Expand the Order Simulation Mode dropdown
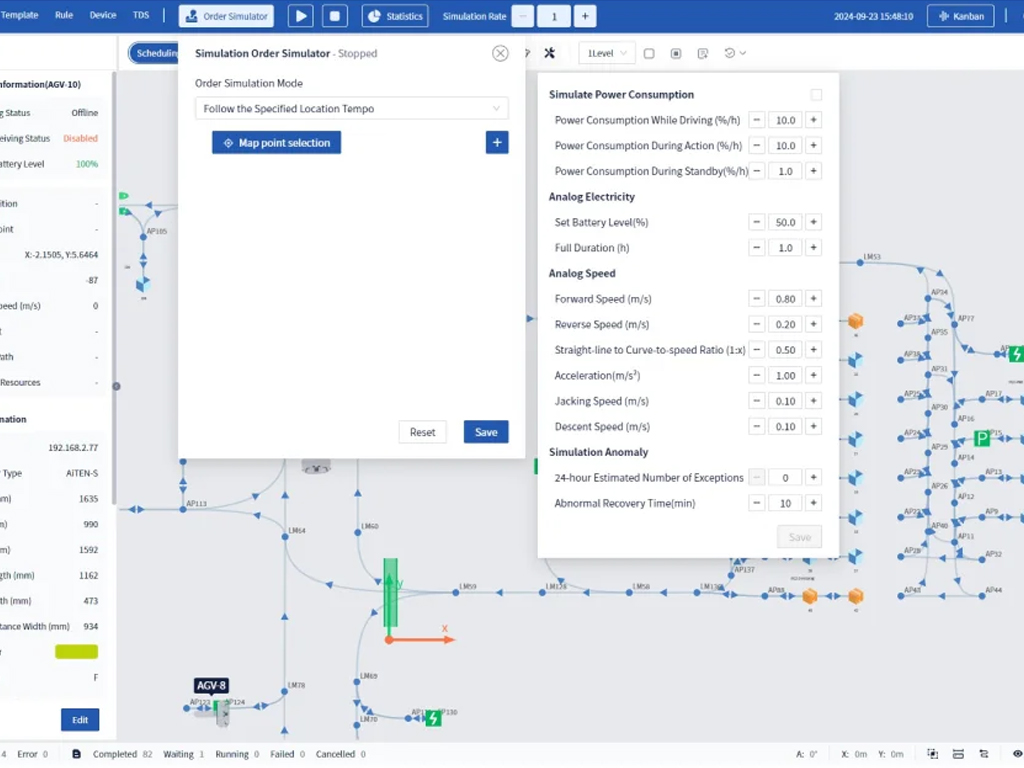Viewport: 1024px width, 768px height. [x=351, y=109]
